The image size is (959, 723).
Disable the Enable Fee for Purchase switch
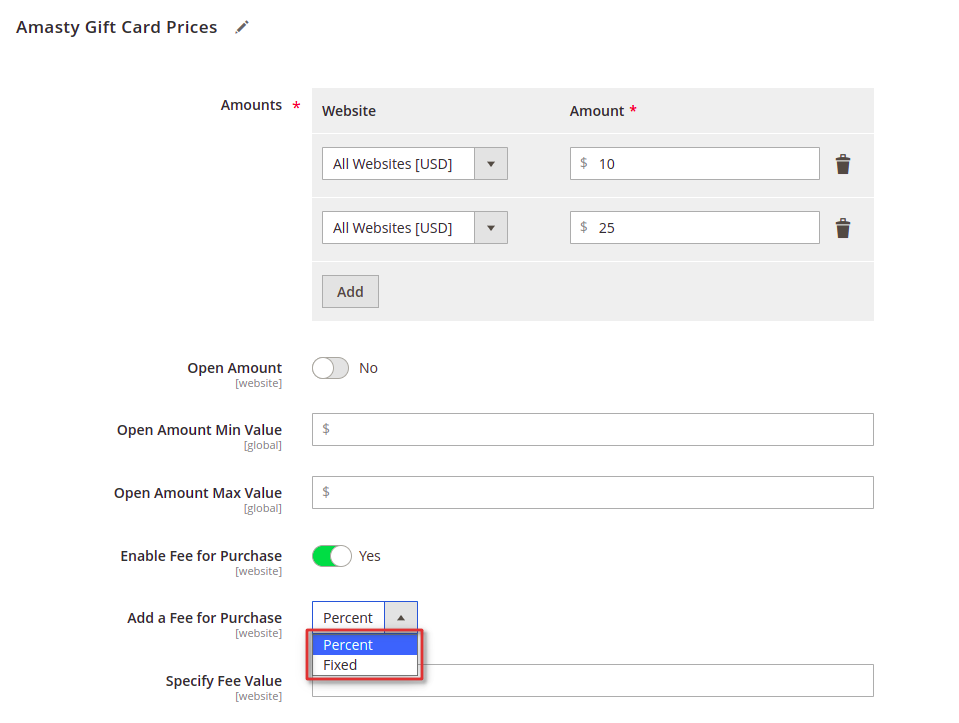331,556
